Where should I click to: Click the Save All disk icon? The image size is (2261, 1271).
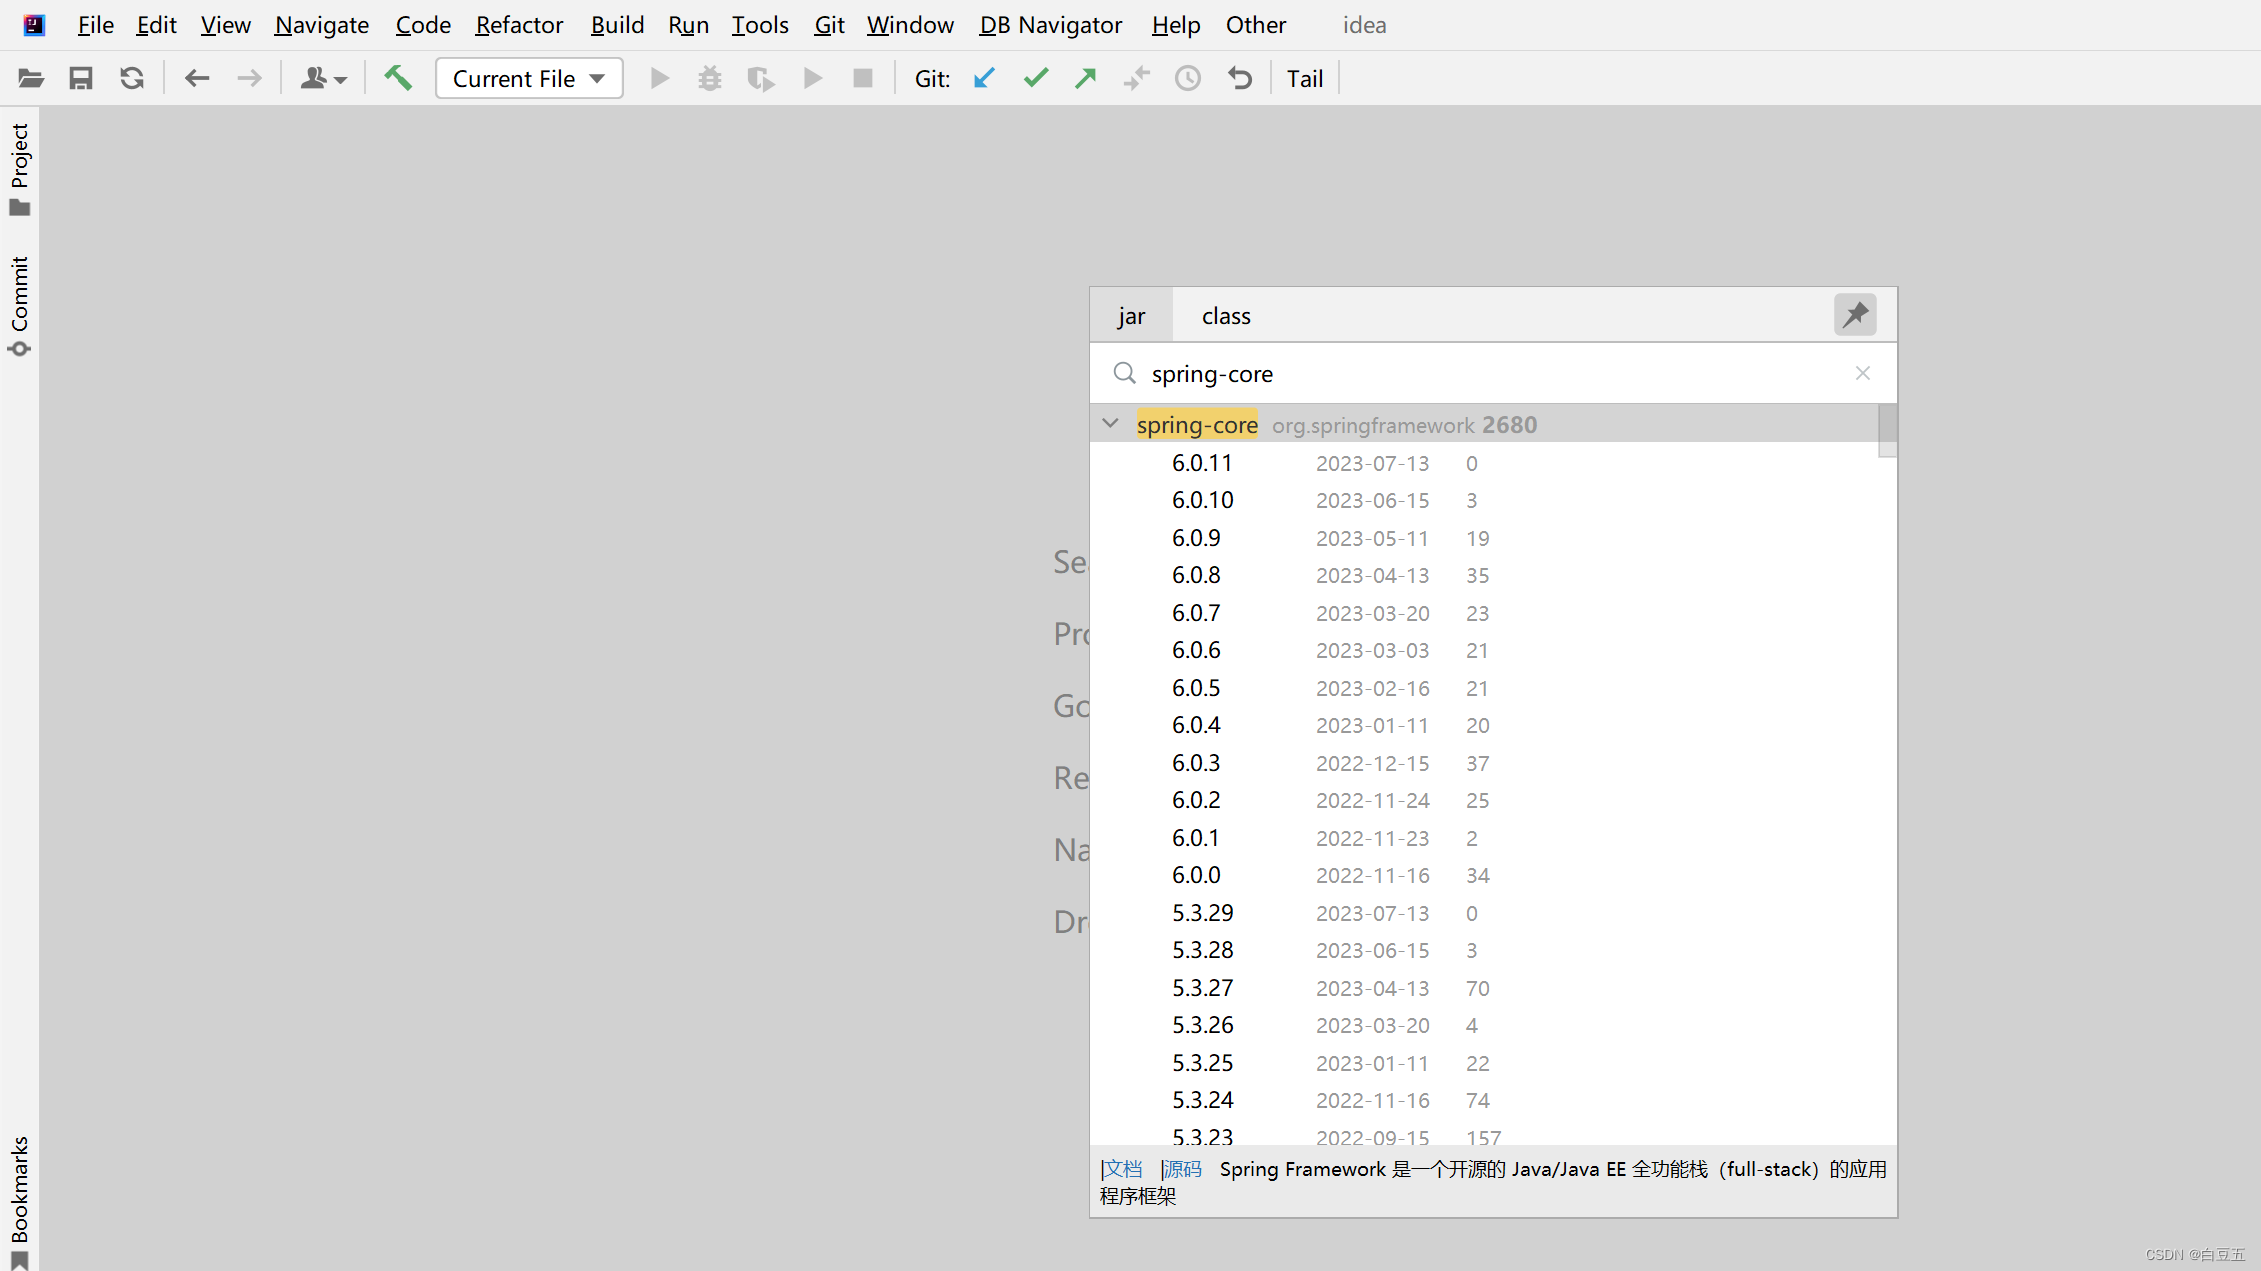pyautogui.click(x=81, y=78)
